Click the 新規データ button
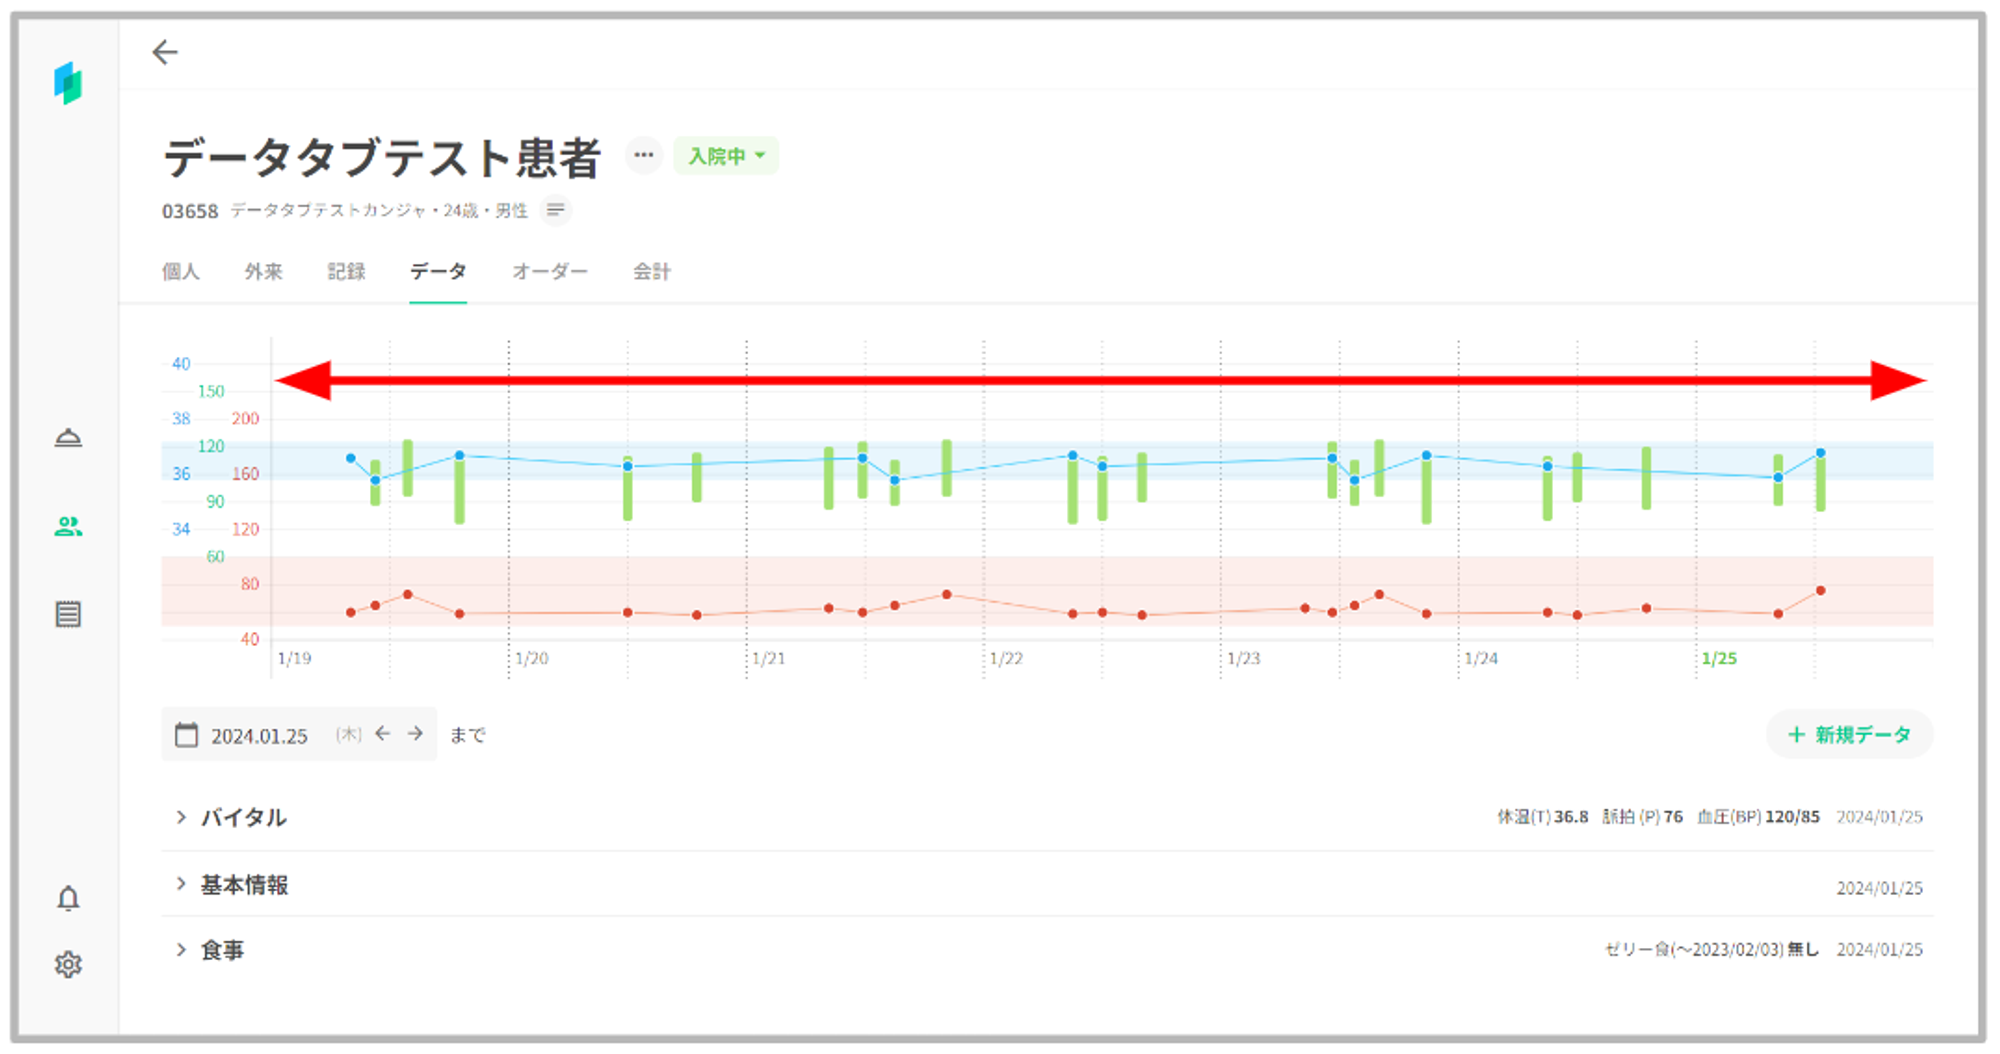This screenshot has height=1054, width=2000. 1850,735
